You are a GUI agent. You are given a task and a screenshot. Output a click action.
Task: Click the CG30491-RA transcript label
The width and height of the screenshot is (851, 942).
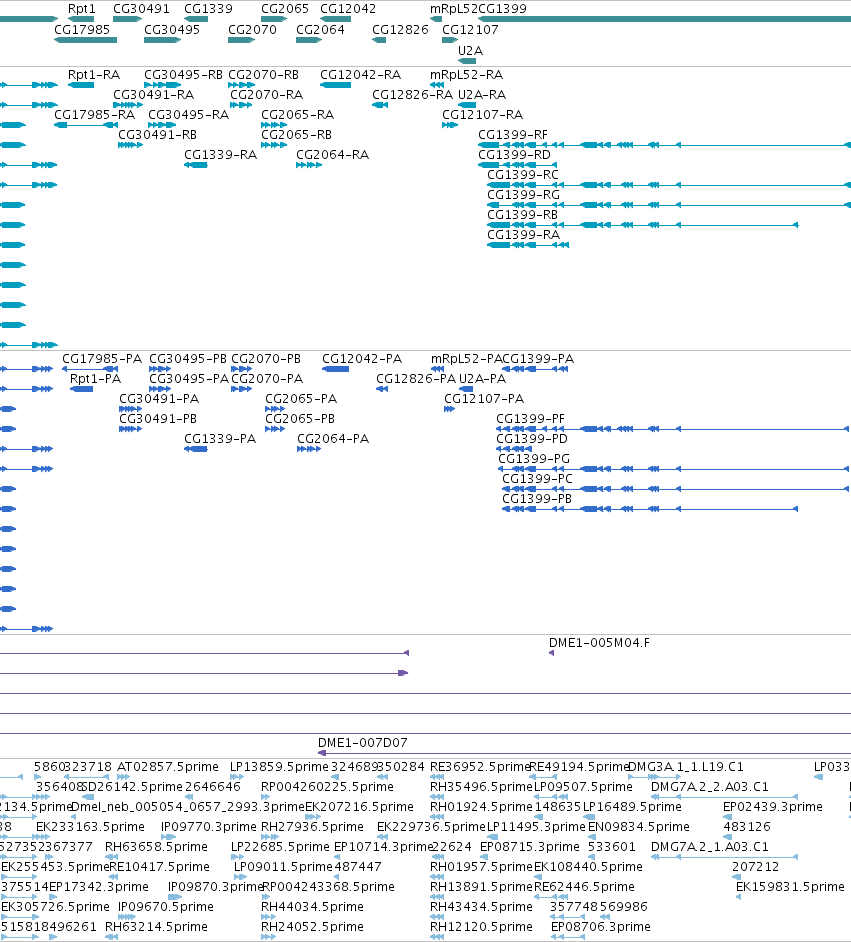[154, 94]
